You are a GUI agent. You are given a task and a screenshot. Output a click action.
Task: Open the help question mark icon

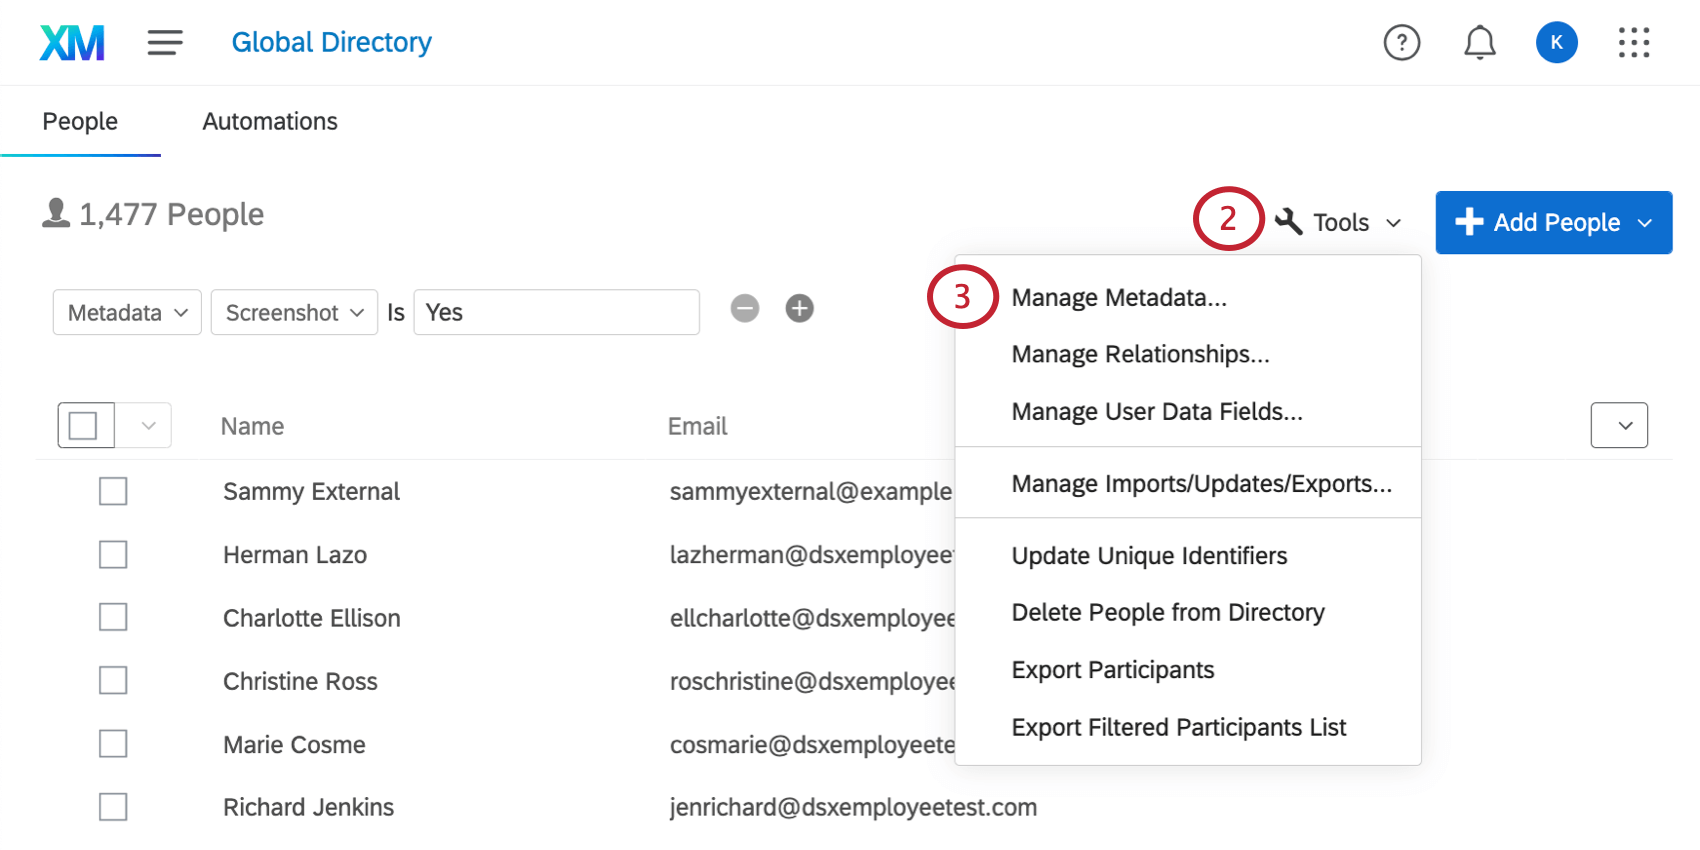(1401, 43)
